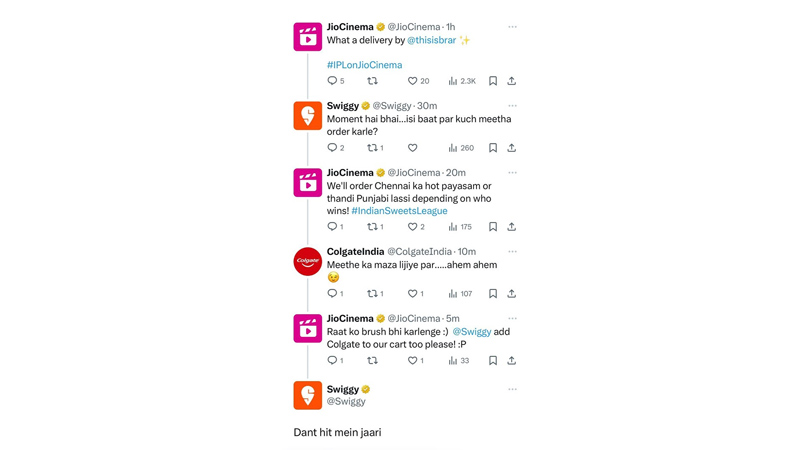Viewport: 800px width, 450px height.
Task: Like JioCinema's tweet with 20 likes
Action: [412, 81]
